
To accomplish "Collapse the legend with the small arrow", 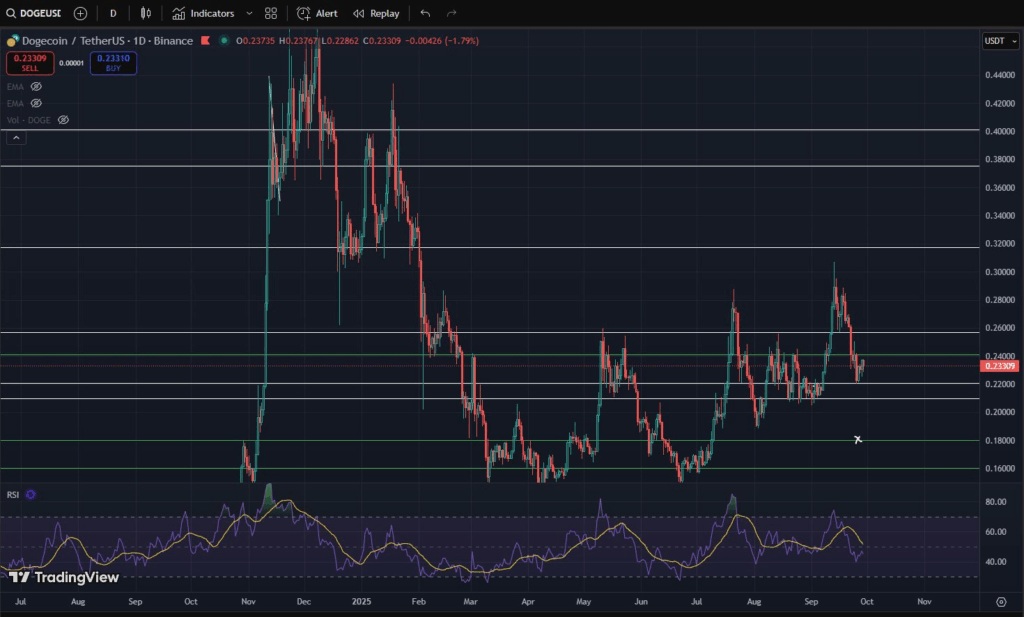I will [15, 137].
